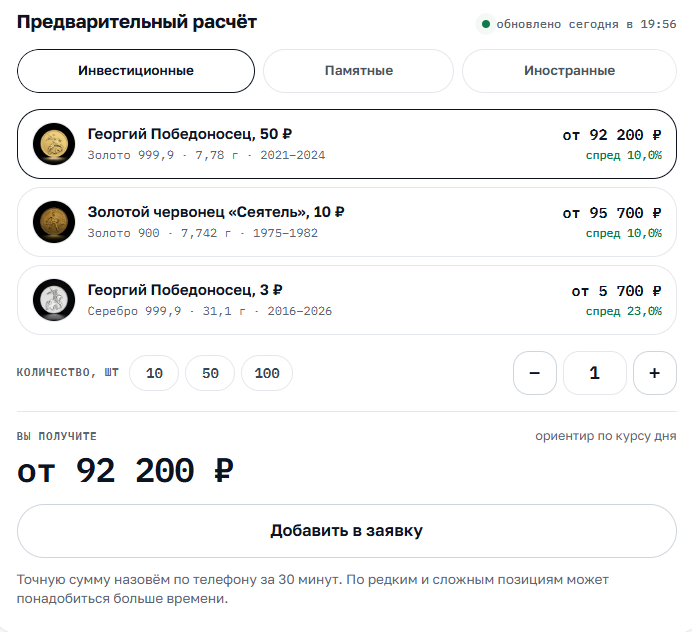Click the обновлено сегодня в 19:56 text
The width and height of the screenshot is (692, 632).
[586, 24]
